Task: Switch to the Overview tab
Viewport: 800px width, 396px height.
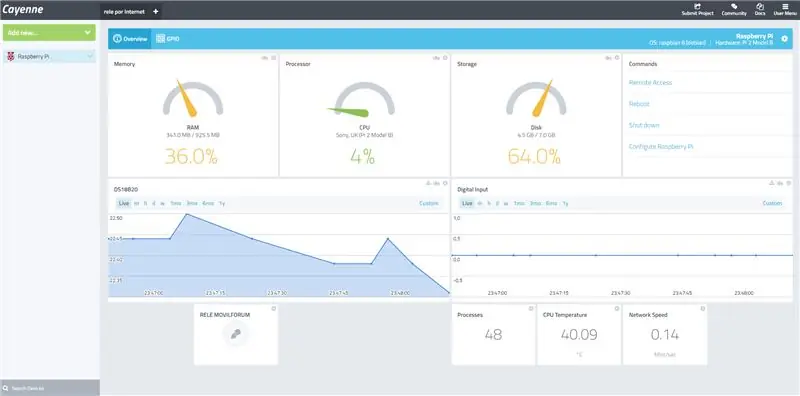Action: [x=130, y=39]
